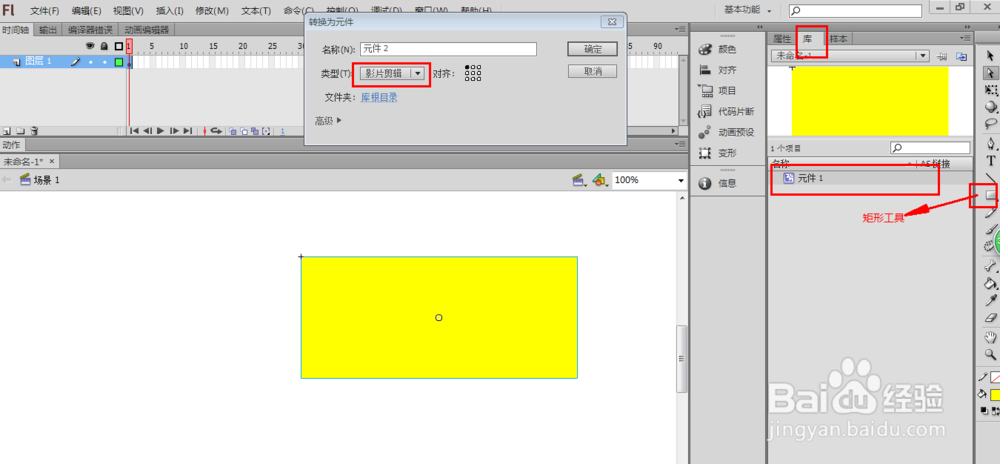This screenshot has width=1000, height=464.
Task: Toggle lock dot of 图层 1
Action: click(x=103, y=62)
